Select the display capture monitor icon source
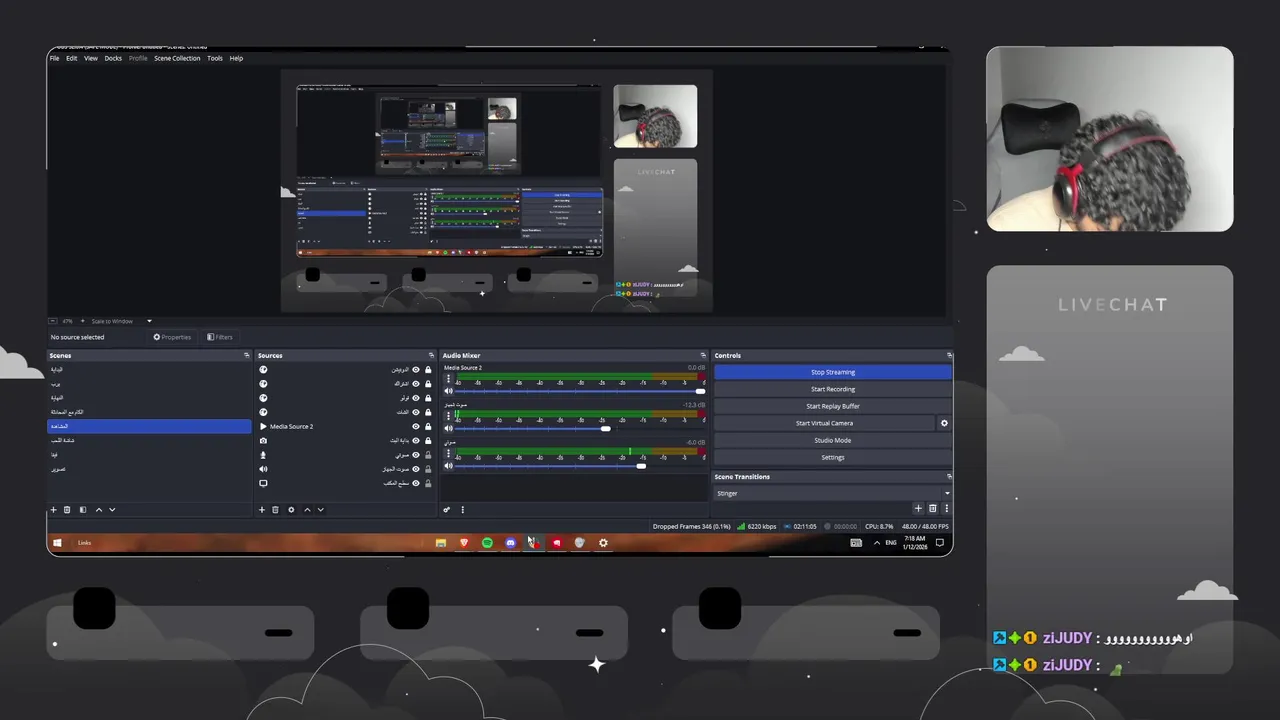The width and height of the screenshot is (1280, 720). tap(263, 483)
